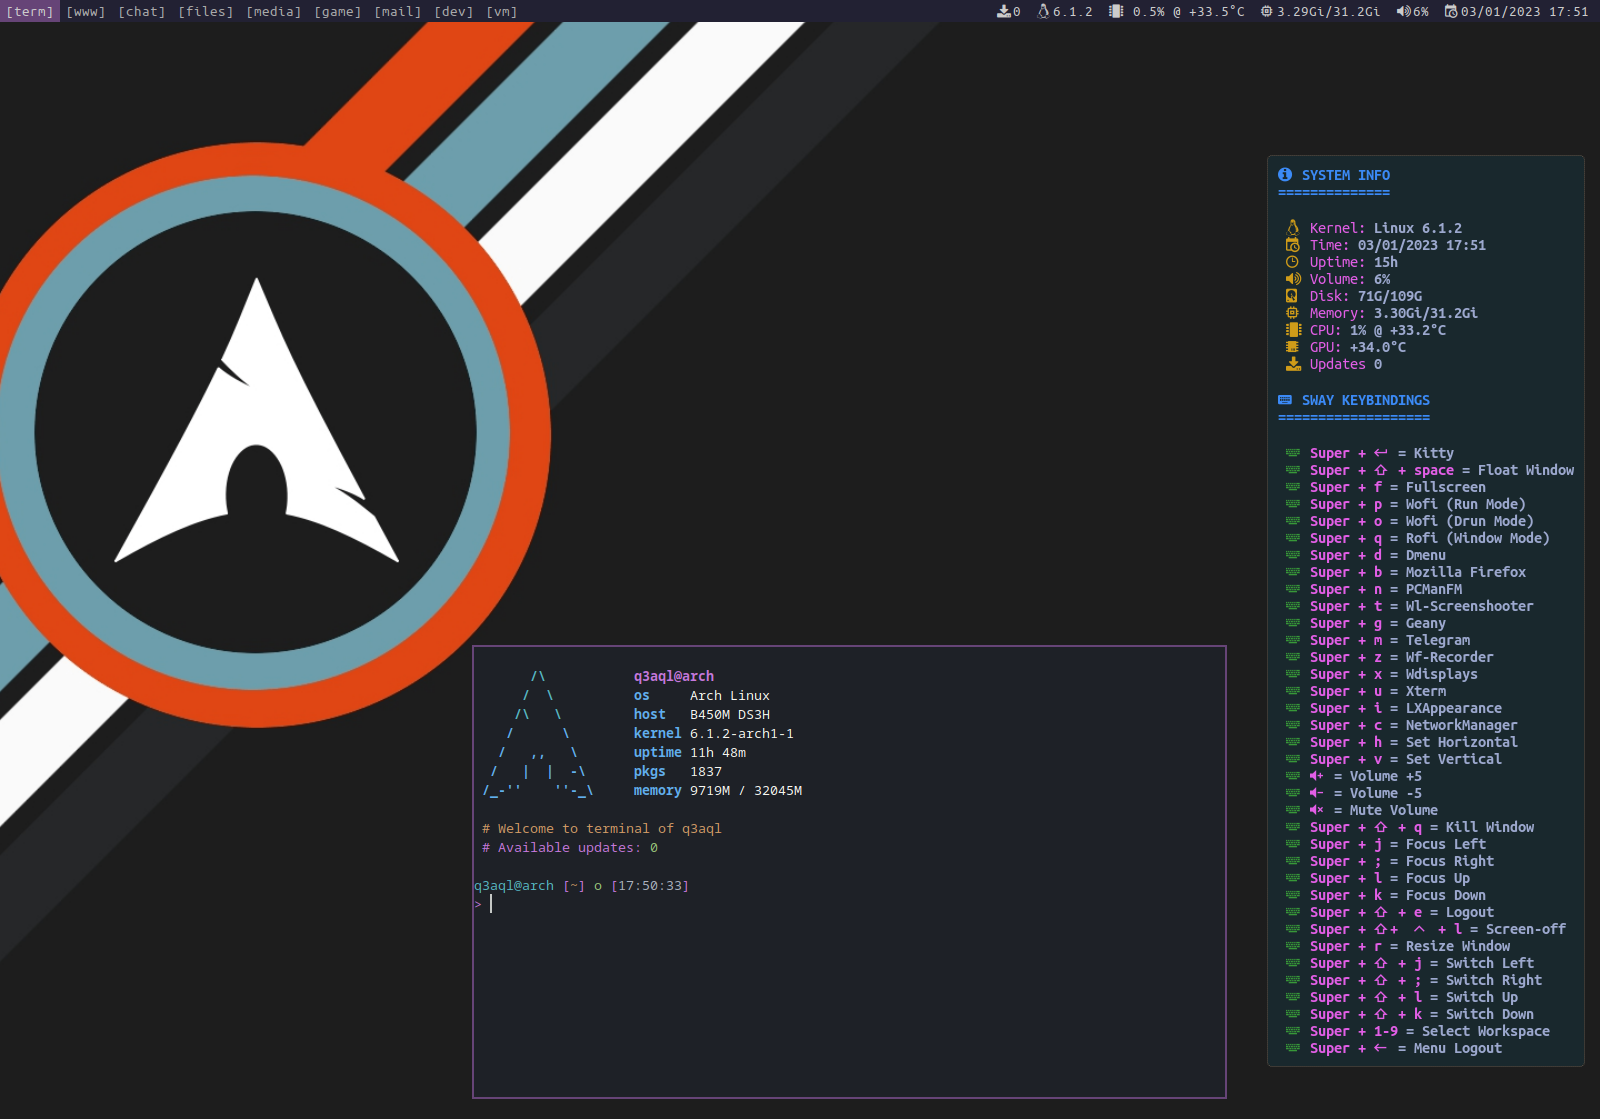Image resolution: width=1600 pixels, height=1119 pixels.
Task: Click the Available updates: 0 line in terminal
Action: coord(570,847)
